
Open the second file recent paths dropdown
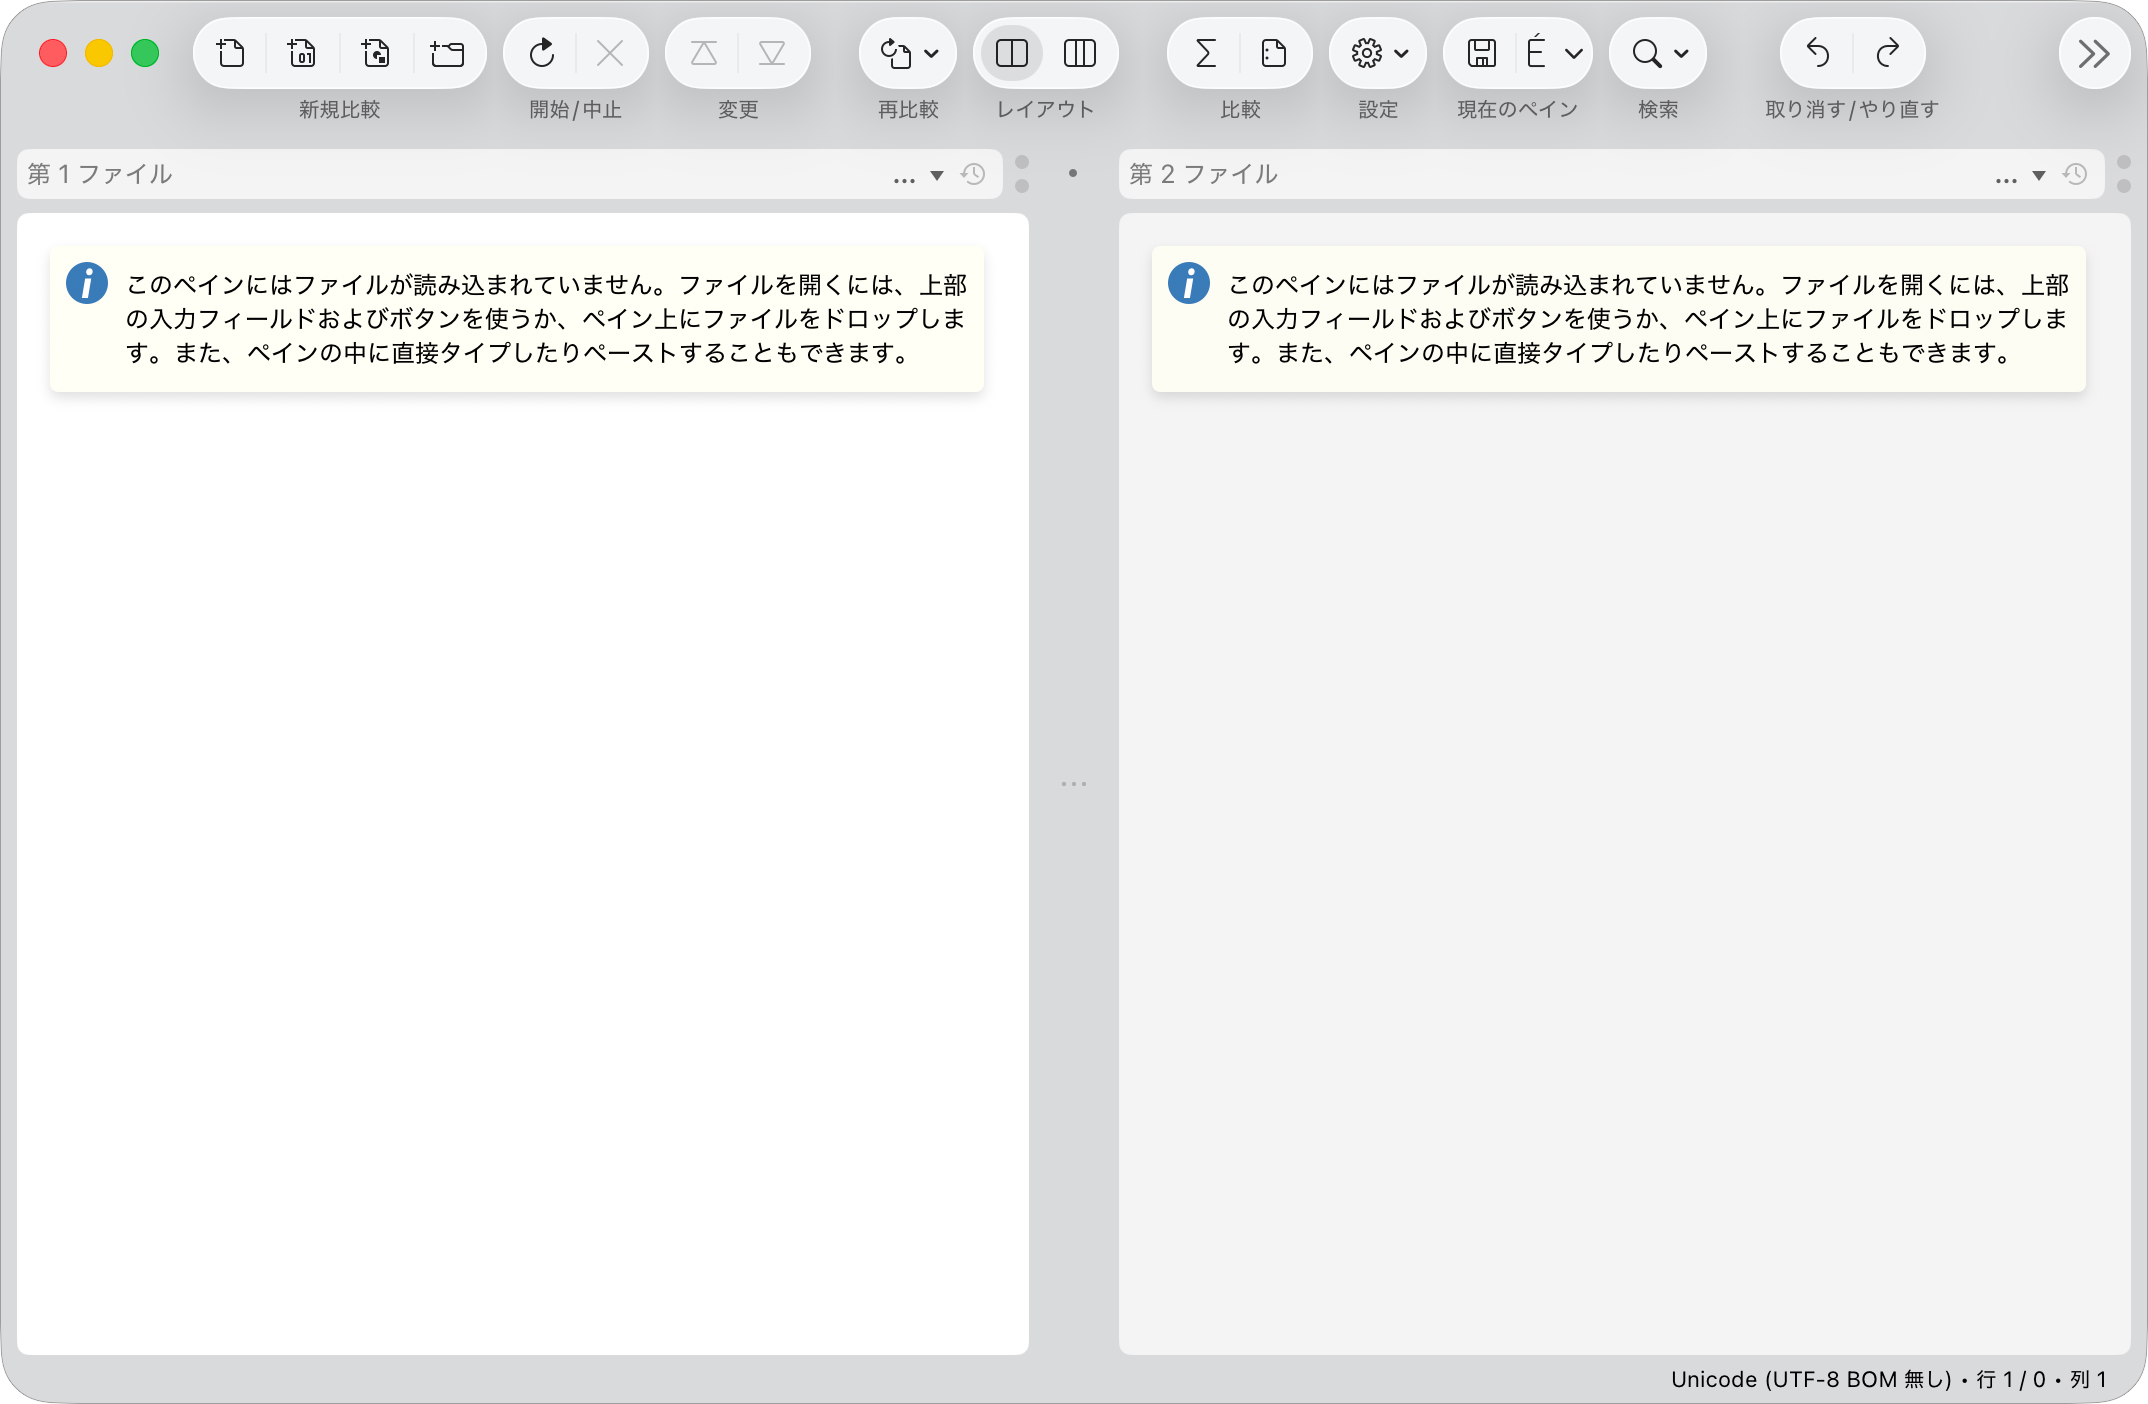(2039, 176)
